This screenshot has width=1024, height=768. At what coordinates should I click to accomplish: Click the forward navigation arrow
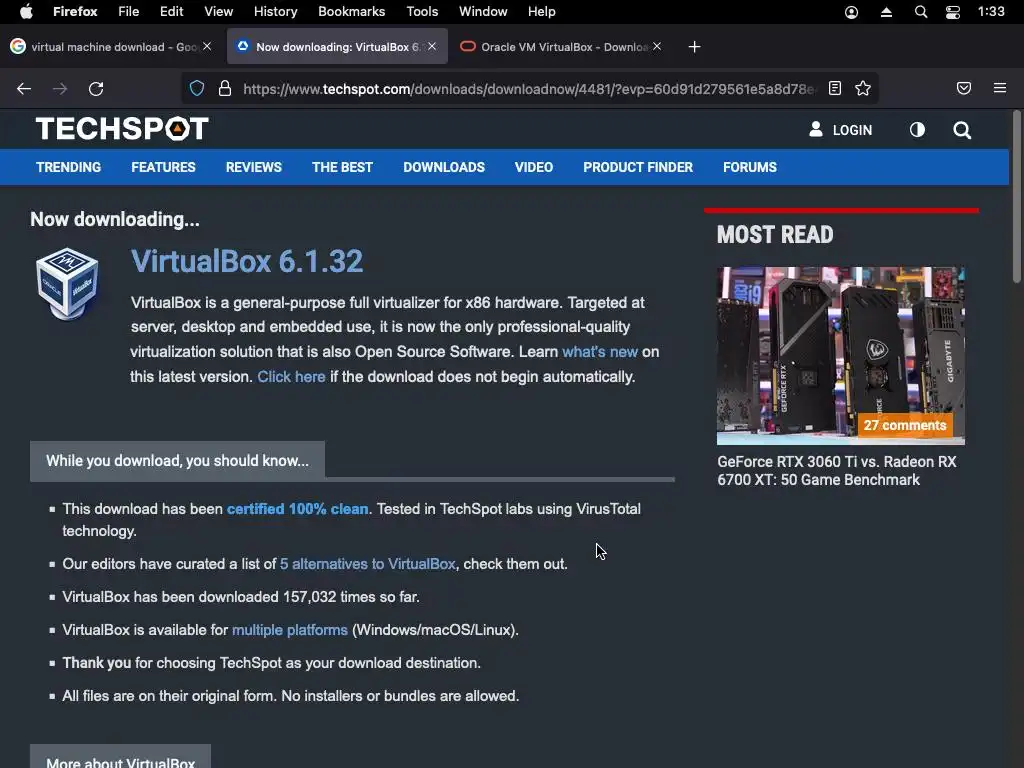60,89
